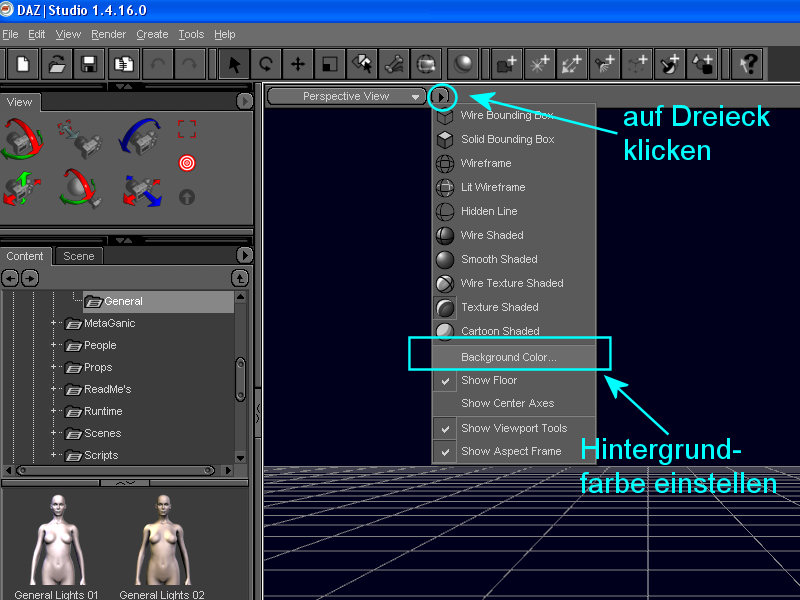Open the Create menu
Screen dimensions: 800x600
152,35
